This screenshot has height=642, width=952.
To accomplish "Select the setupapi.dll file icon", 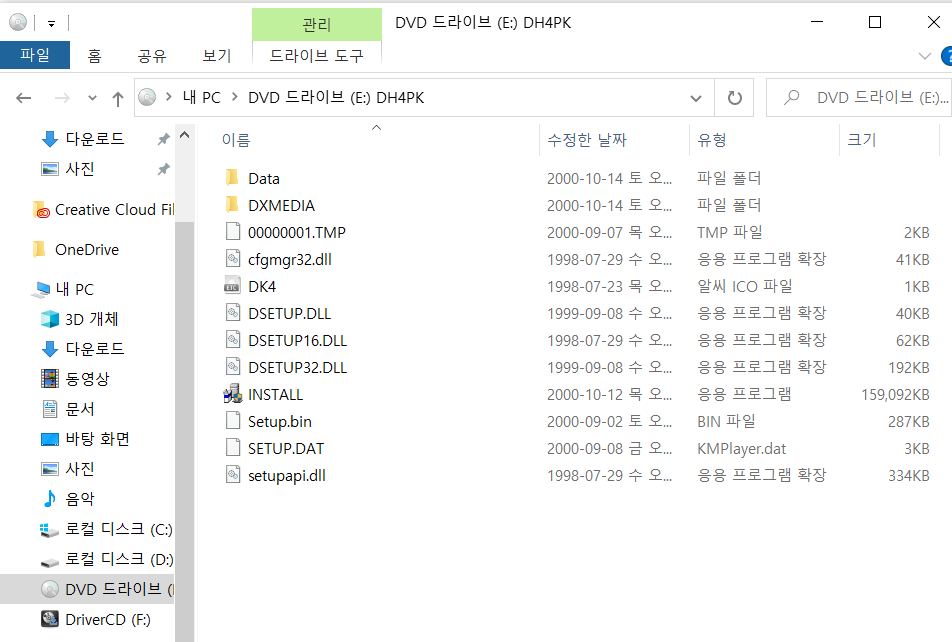I will (233, 475).
